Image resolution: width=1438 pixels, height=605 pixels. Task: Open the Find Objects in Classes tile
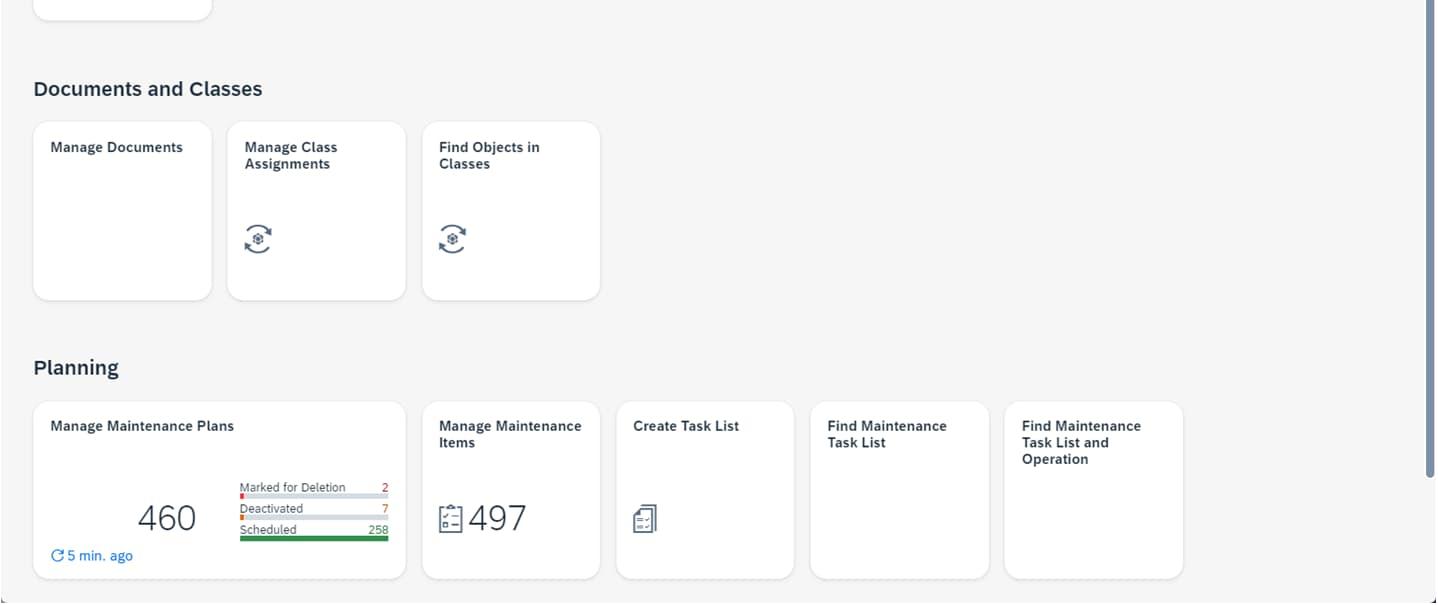(511, 211)
